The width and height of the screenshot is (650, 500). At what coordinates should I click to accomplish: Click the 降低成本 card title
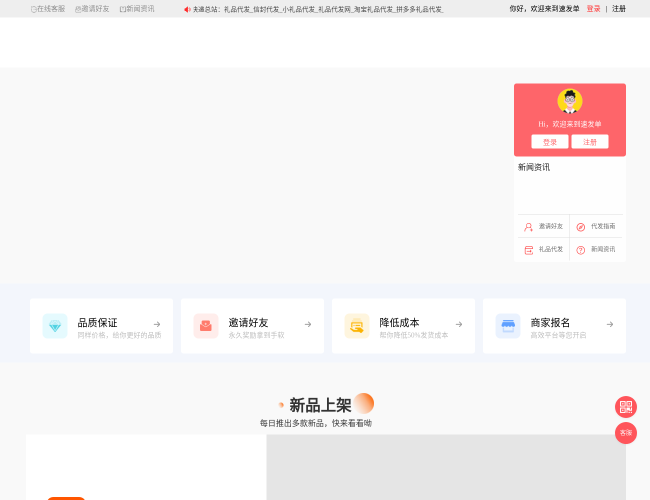coord(399,323)
